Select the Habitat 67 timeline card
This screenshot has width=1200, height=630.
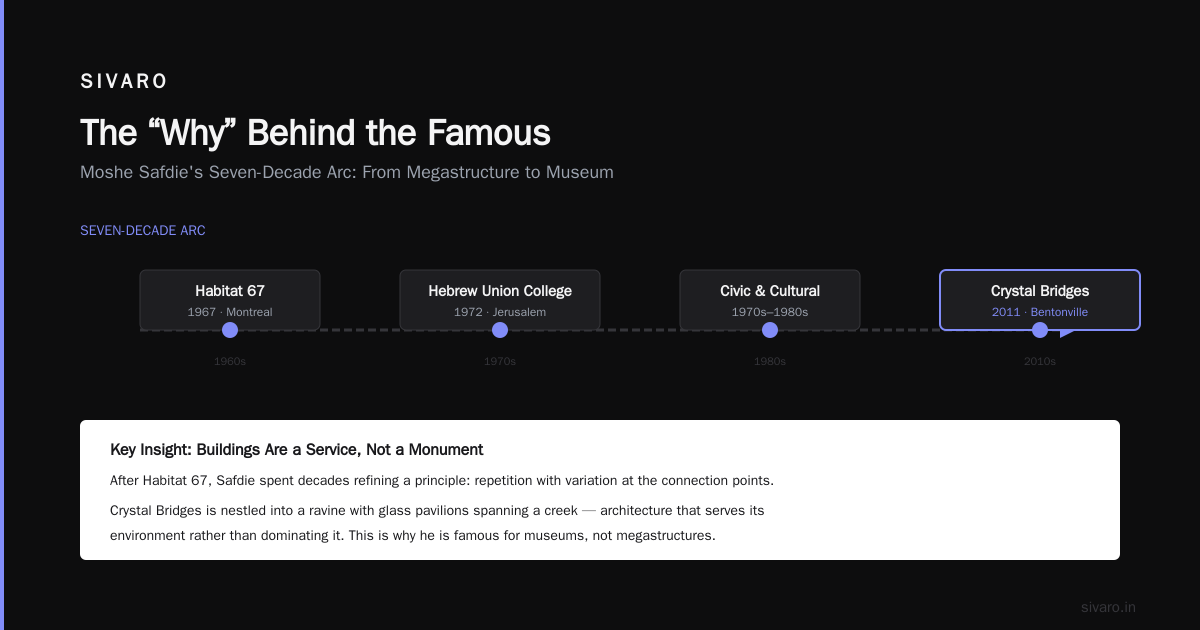click(230, 300)
